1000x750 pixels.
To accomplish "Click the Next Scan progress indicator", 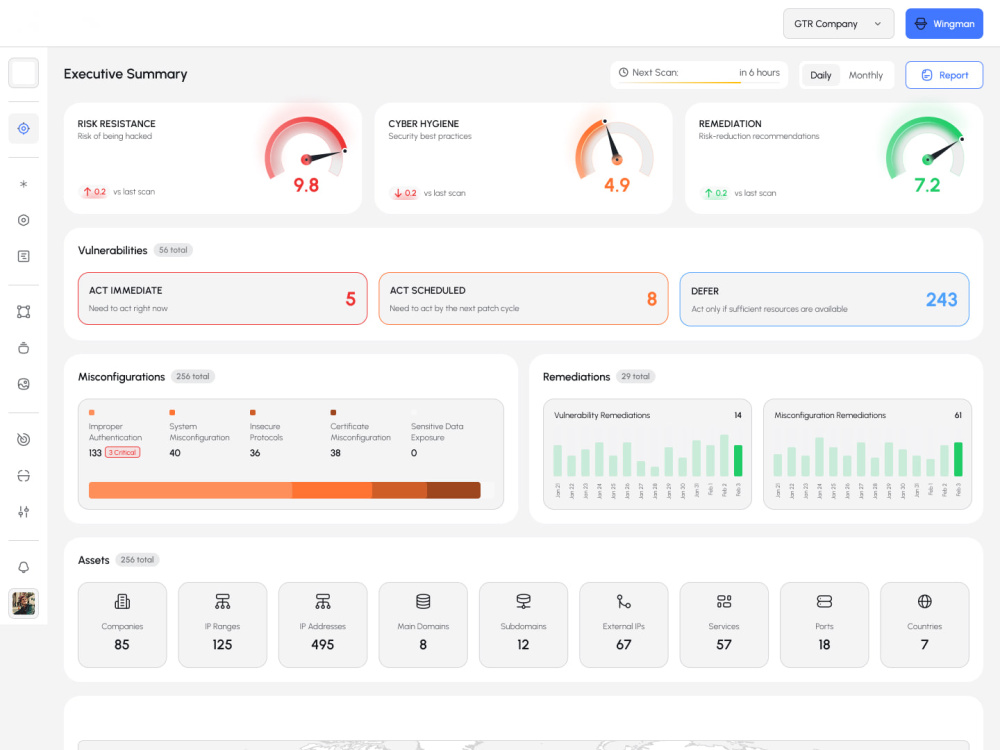I will (699, 75).
